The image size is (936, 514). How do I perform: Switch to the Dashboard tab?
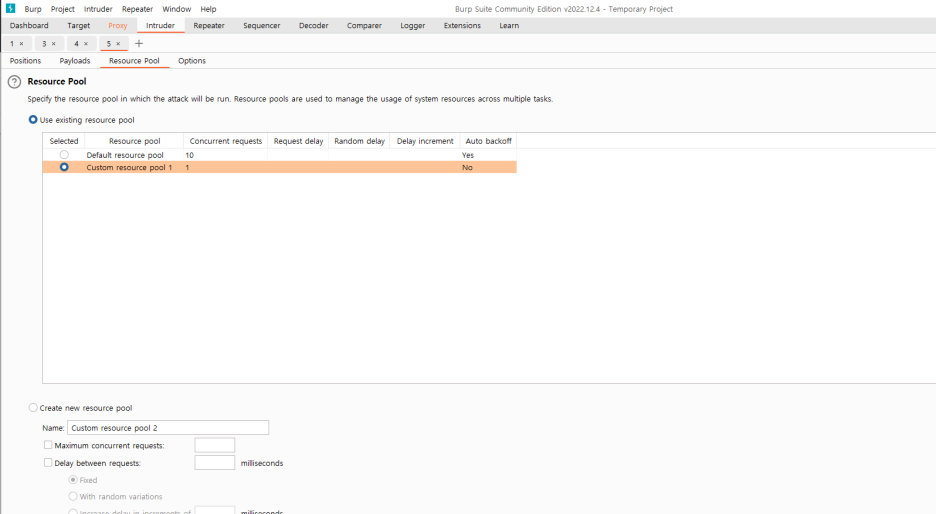(29, 26)
